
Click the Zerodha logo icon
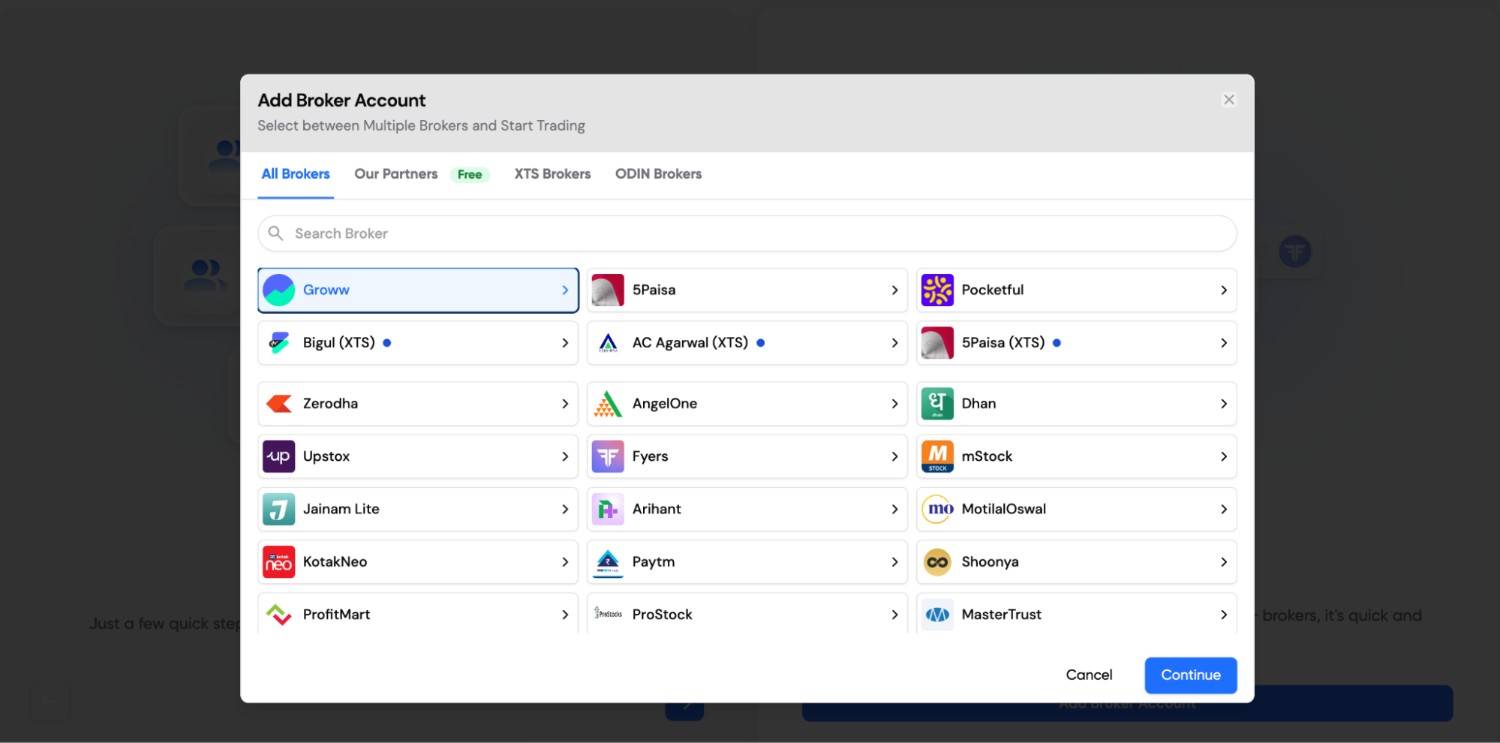[x=279, y=404]
